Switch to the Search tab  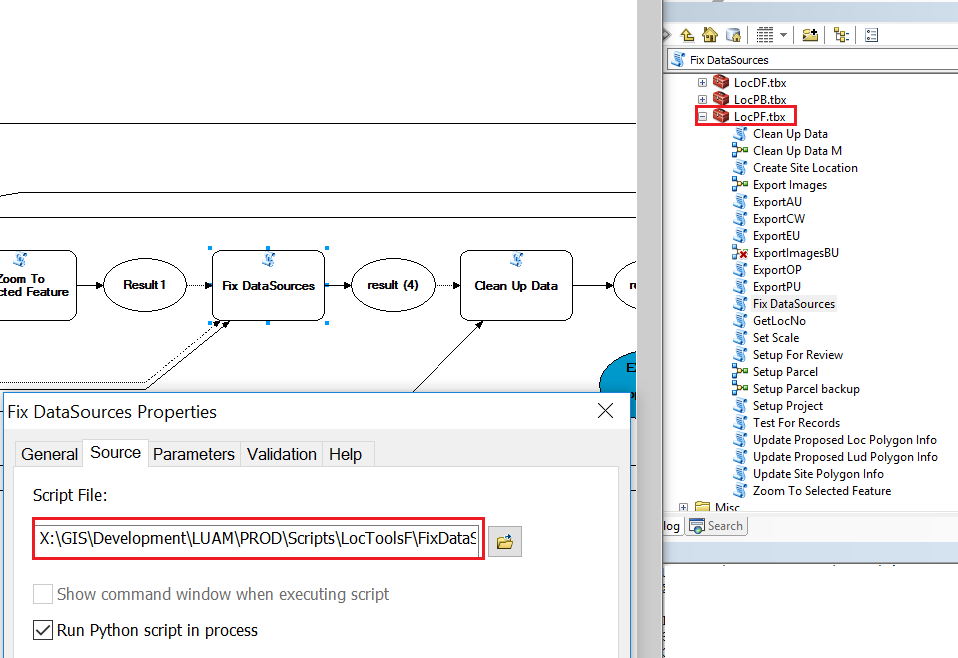[x=716, y=526]
